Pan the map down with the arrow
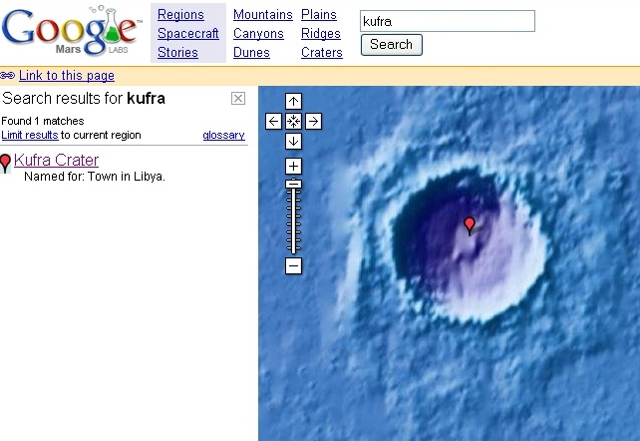 293,141
